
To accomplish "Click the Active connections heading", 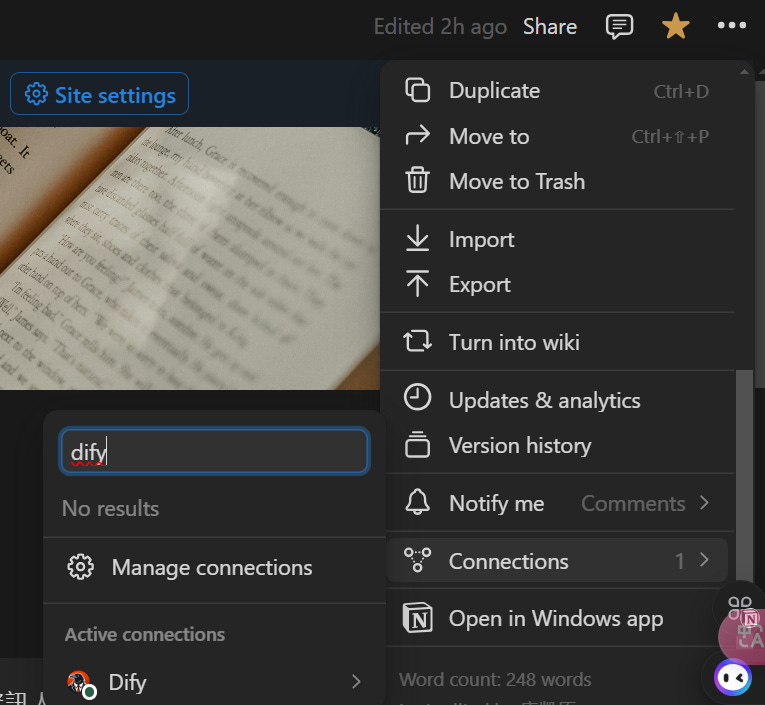I will [145, 634].
